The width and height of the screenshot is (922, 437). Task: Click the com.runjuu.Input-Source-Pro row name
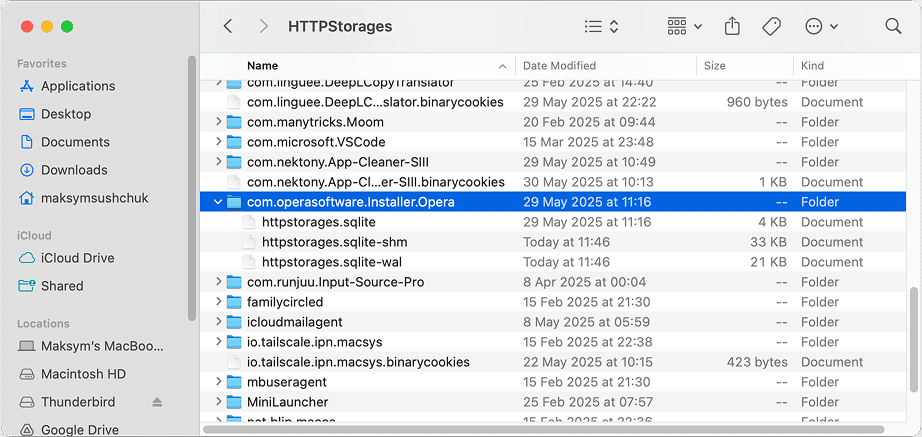[336, 282]
